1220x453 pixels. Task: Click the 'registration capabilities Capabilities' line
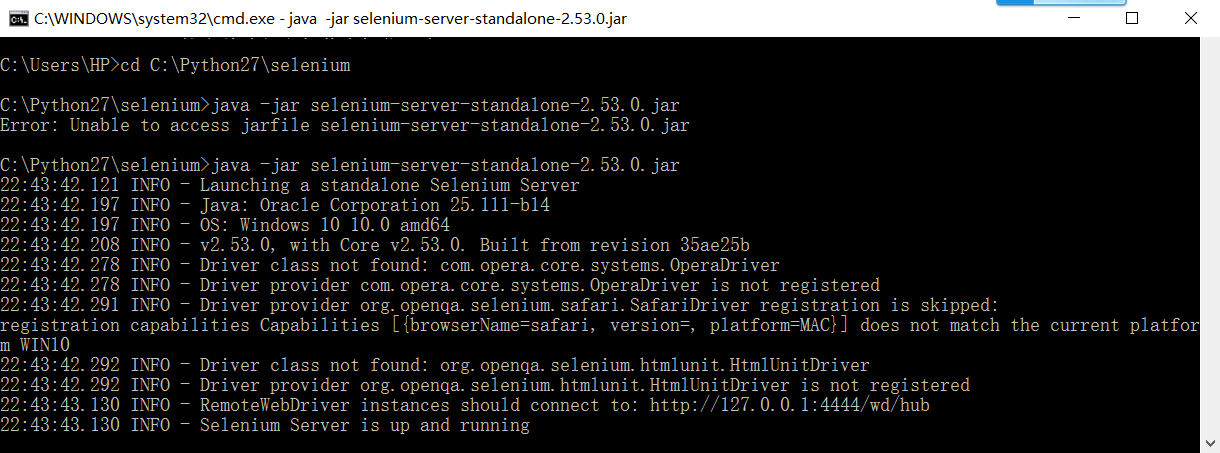[x=600, y=325]
